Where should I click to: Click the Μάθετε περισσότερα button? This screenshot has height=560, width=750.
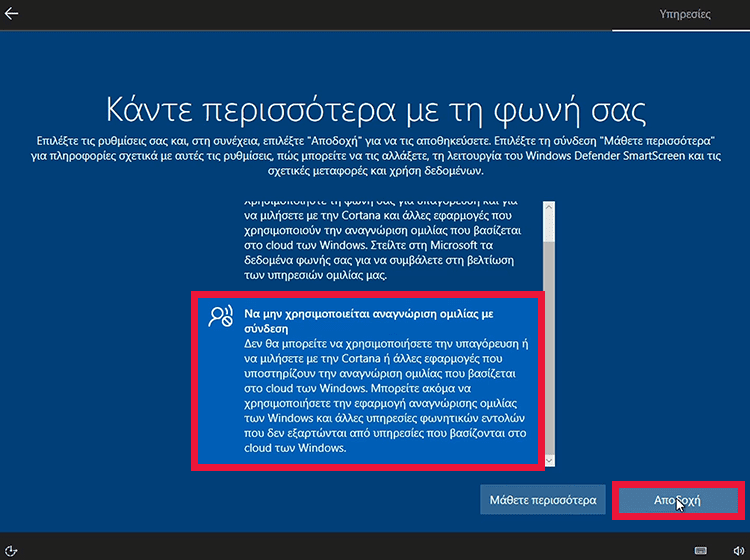click(542, 500)
